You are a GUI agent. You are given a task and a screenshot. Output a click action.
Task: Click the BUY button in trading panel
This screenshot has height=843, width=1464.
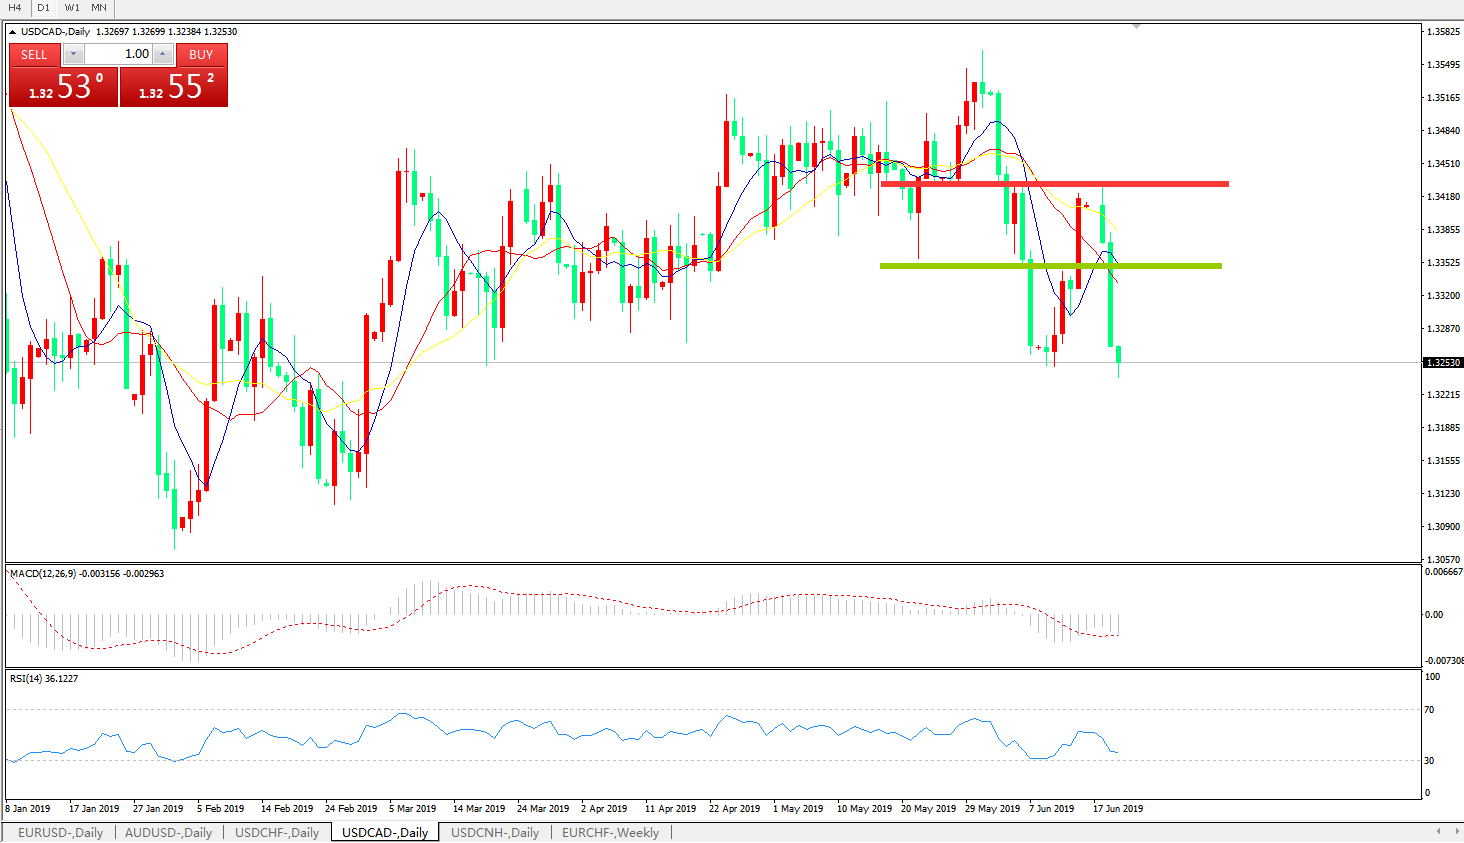pos(201,55)
